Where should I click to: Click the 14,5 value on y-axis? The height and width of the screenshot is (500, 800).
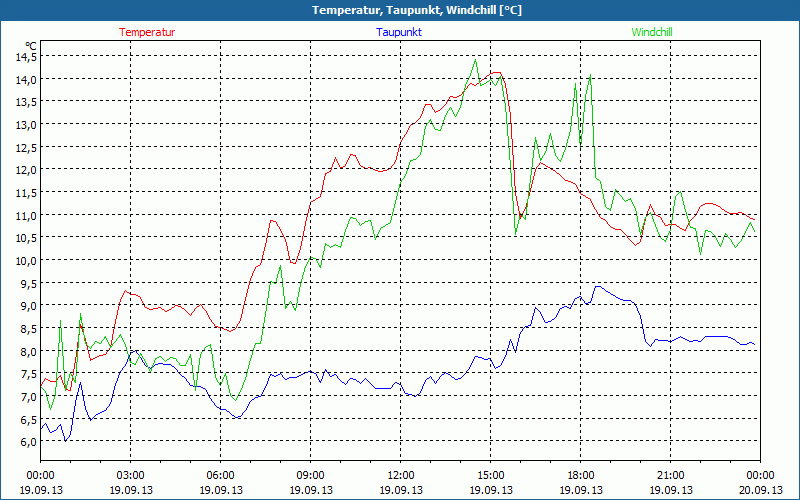25,56
